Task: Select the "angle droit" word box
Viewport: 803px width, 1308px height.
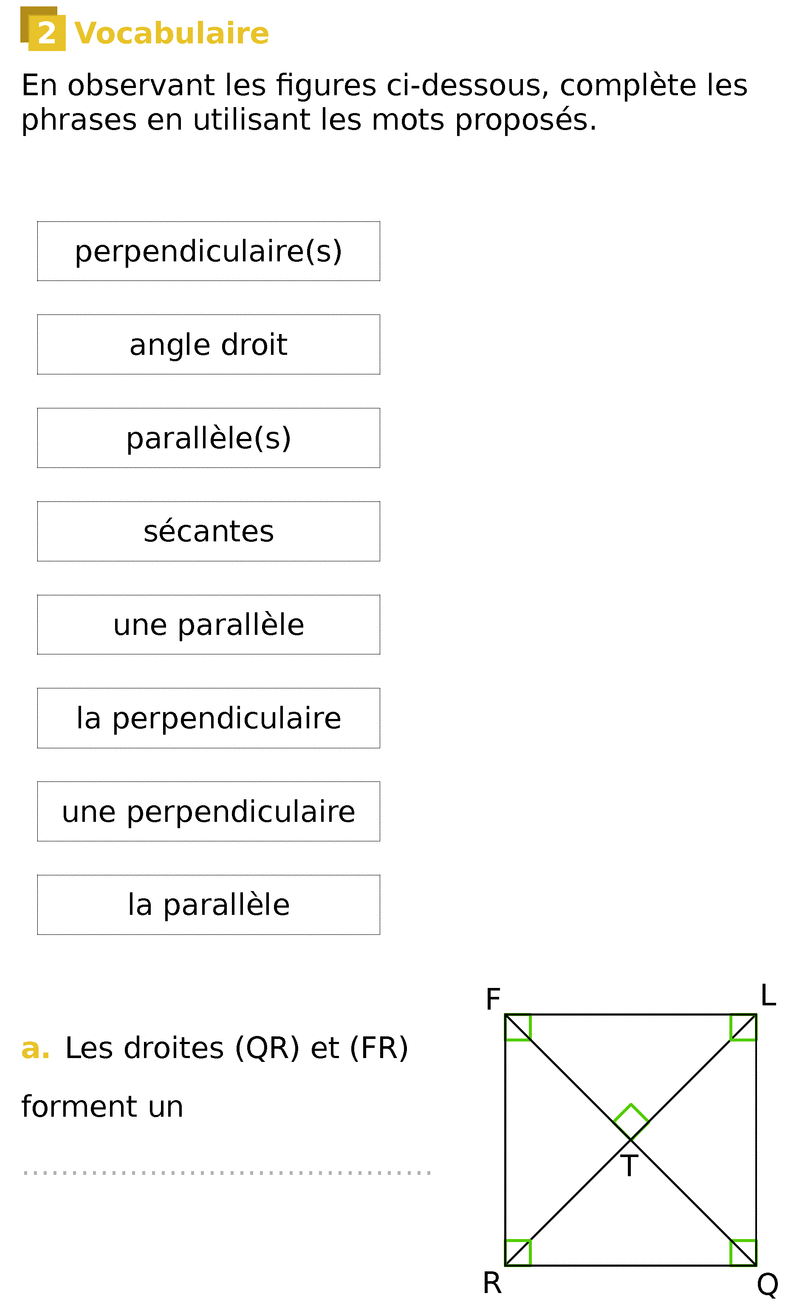Action: pyautogui.click(x=208, y=345)
